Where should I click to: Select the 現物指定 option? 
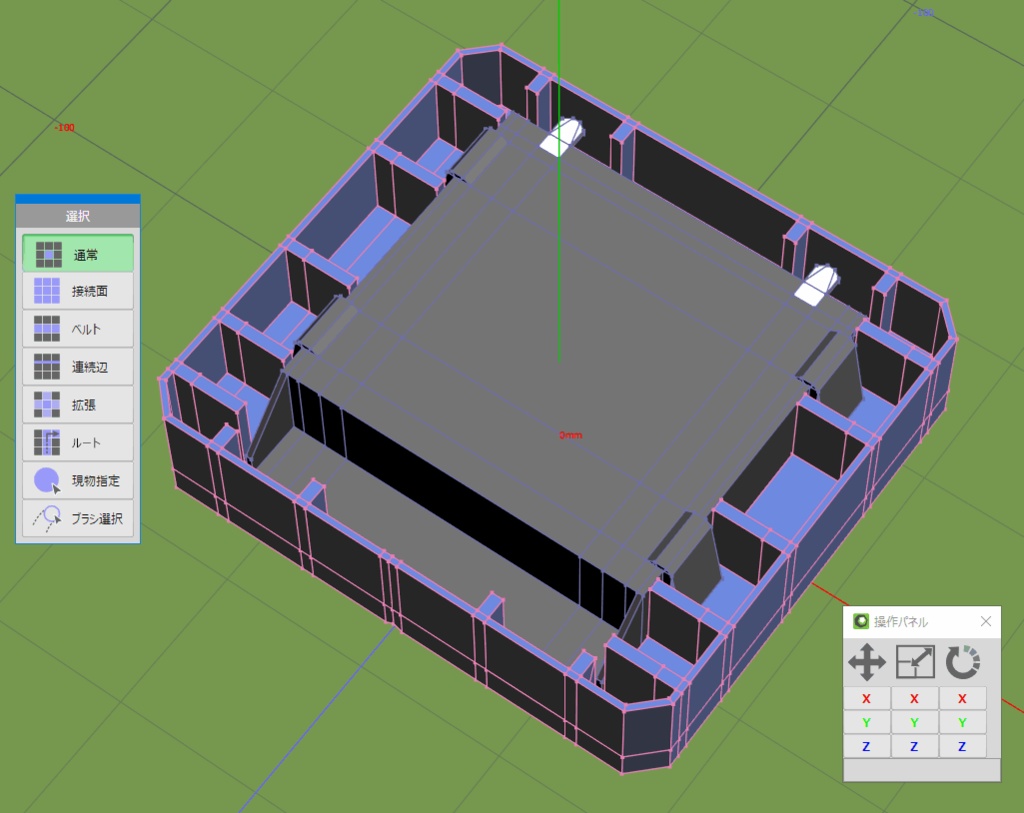[x=78, y=481]
